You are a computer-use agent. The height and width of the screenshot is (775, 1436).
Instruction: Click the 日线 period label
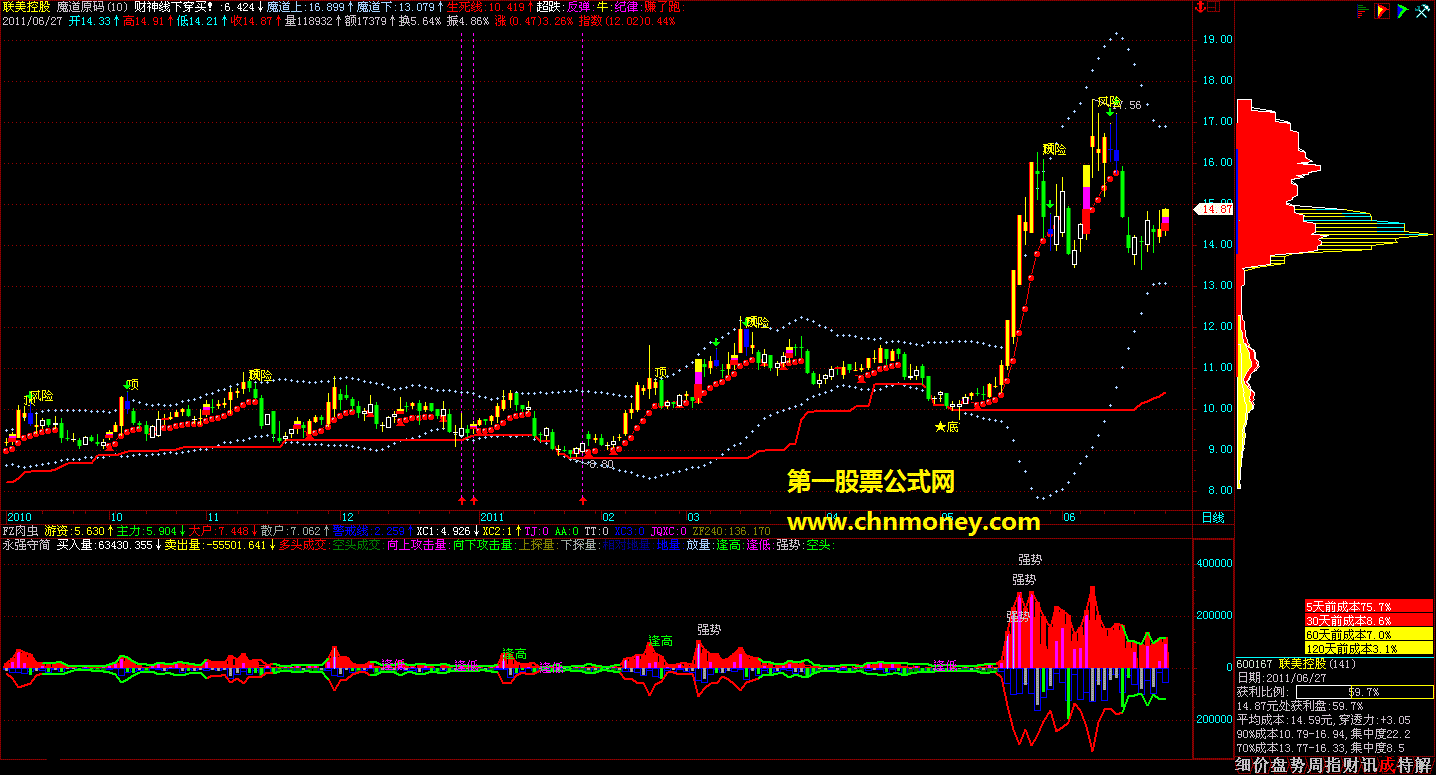[x=1212, y=517]
